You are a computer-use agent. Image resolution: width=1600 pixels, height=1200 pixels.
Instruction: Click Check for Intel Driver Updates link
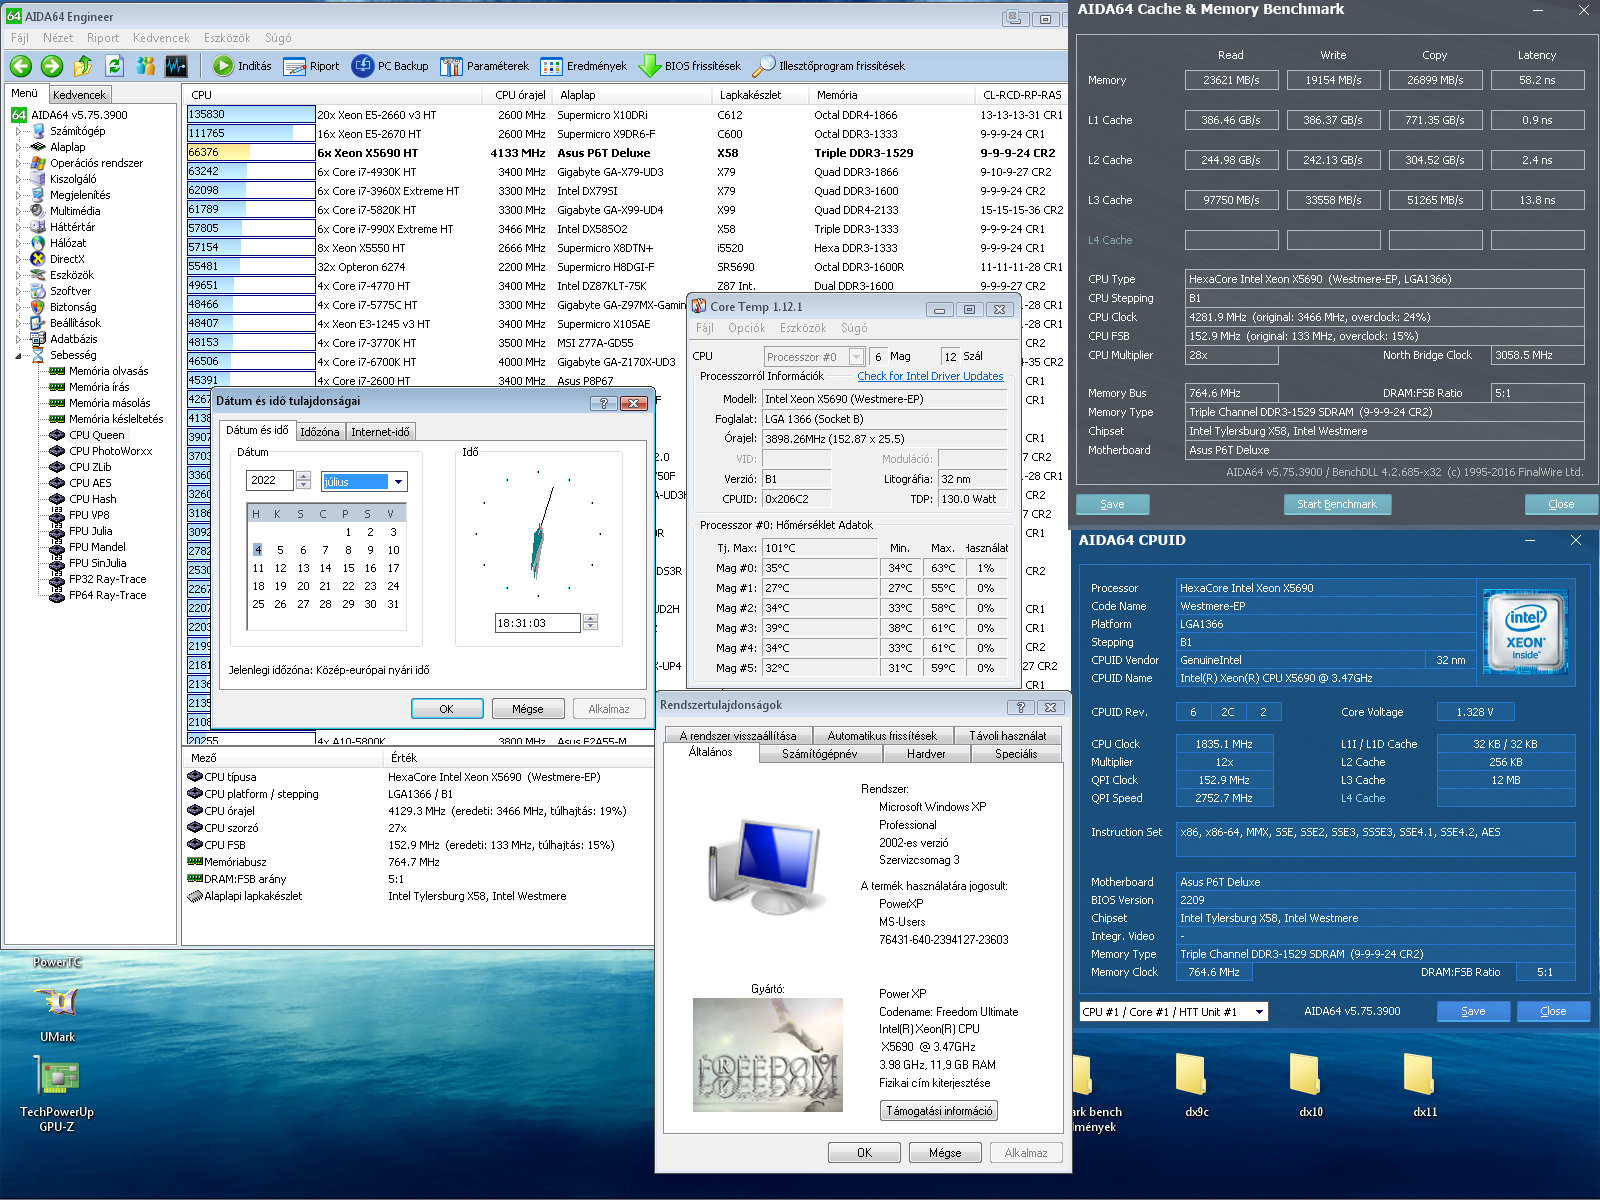[930, 376]
